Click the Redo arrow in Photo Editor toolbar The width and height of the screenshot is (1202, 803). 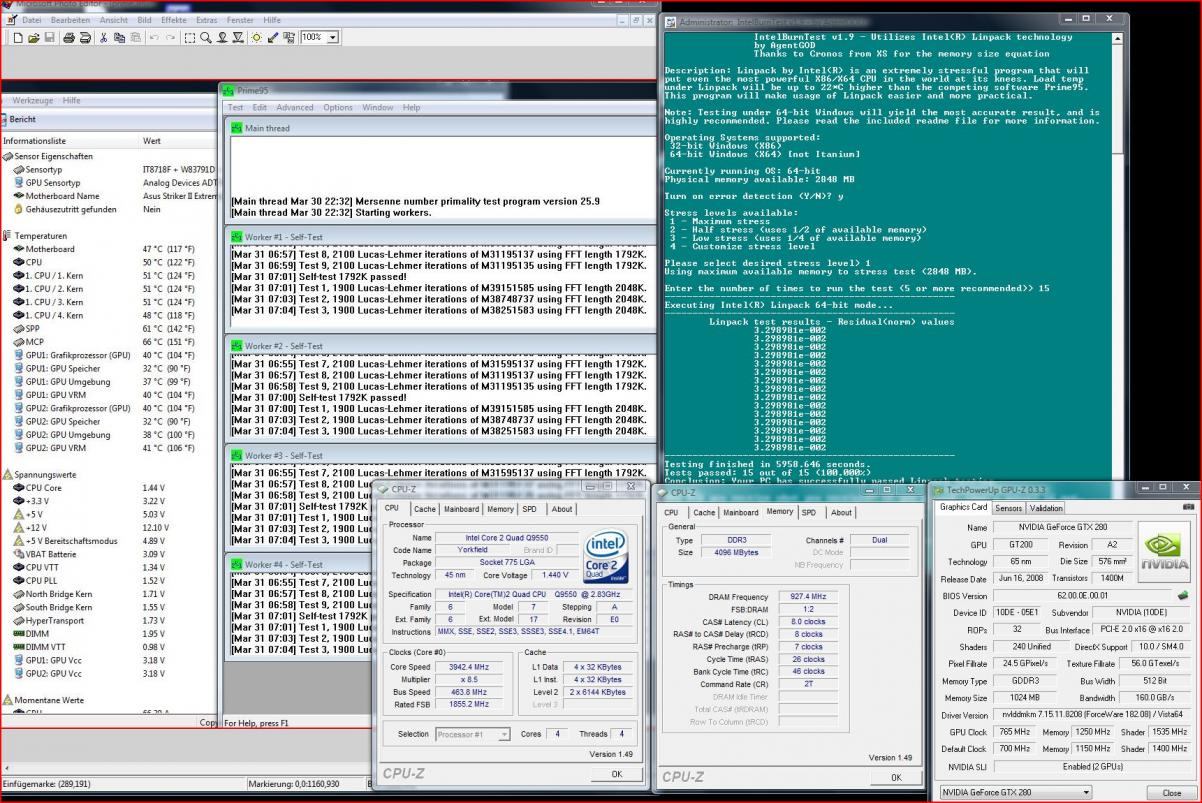click(x=170, y=38)
